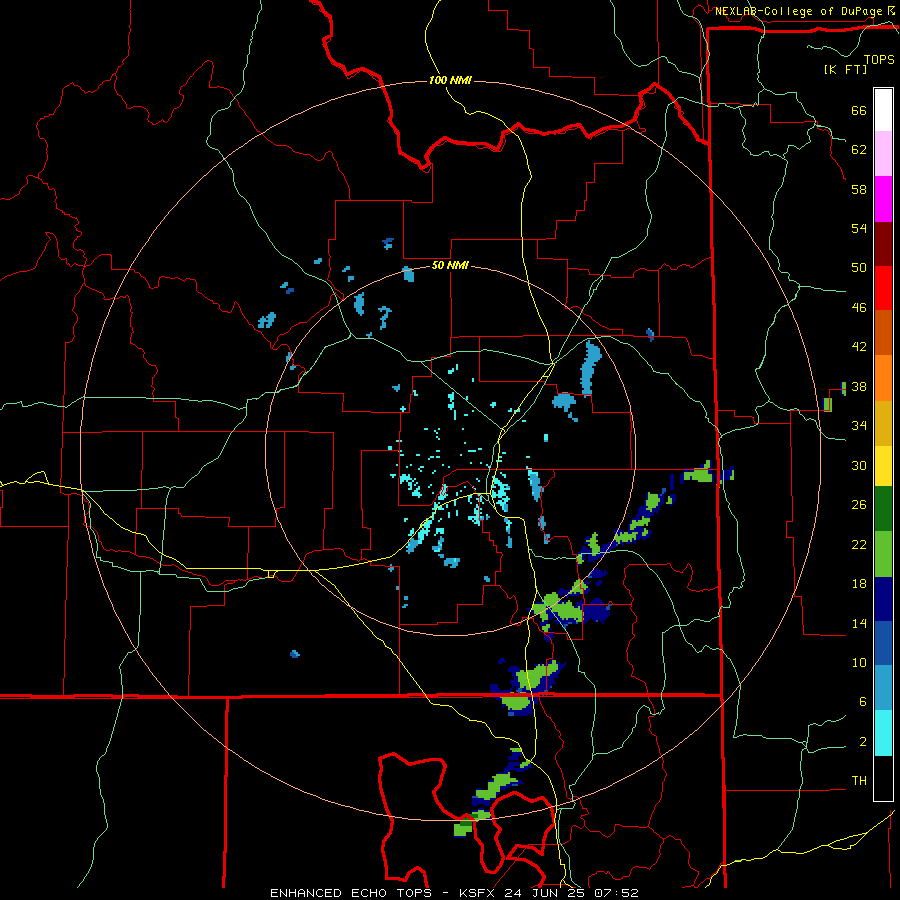The image size is (900, 900).
Task: Click the white color swatch in legend
Action: pyautogui.click(x=883, y=110)
